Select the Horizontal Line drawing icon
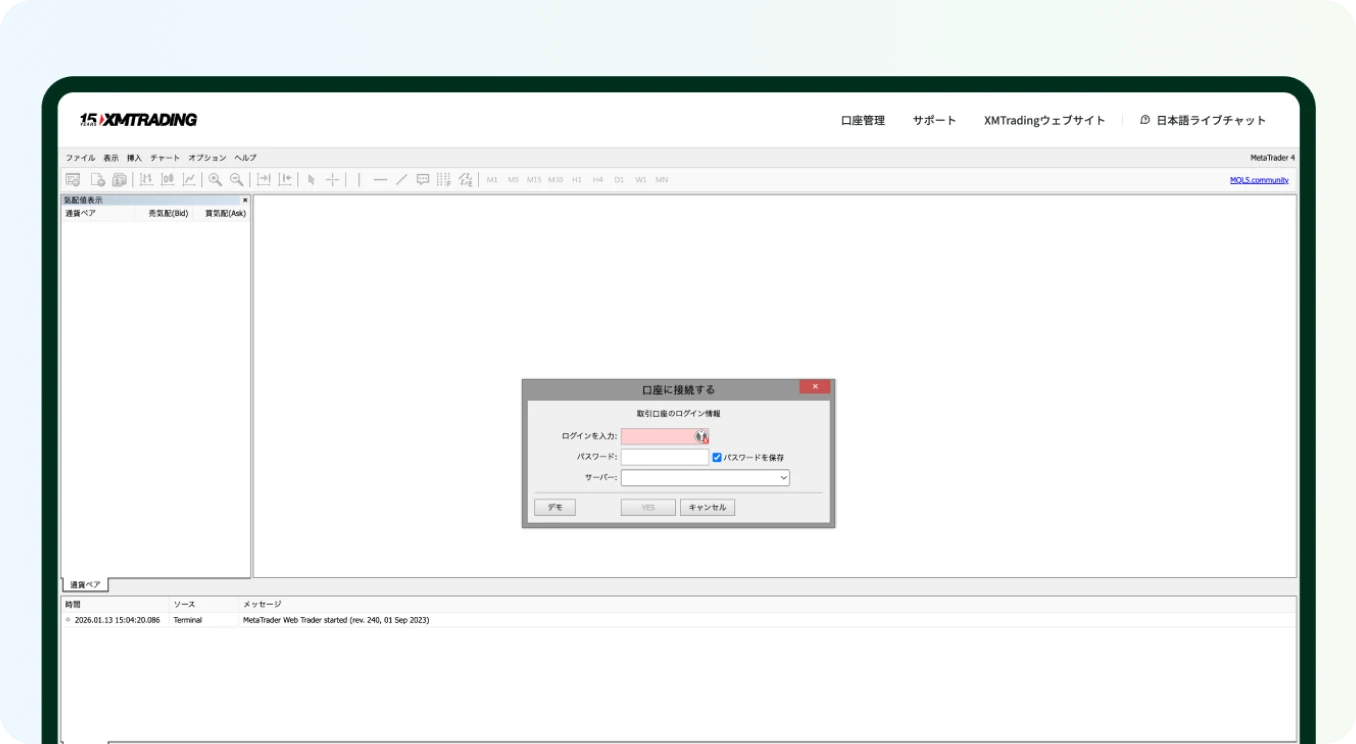 tap(380, 180)
